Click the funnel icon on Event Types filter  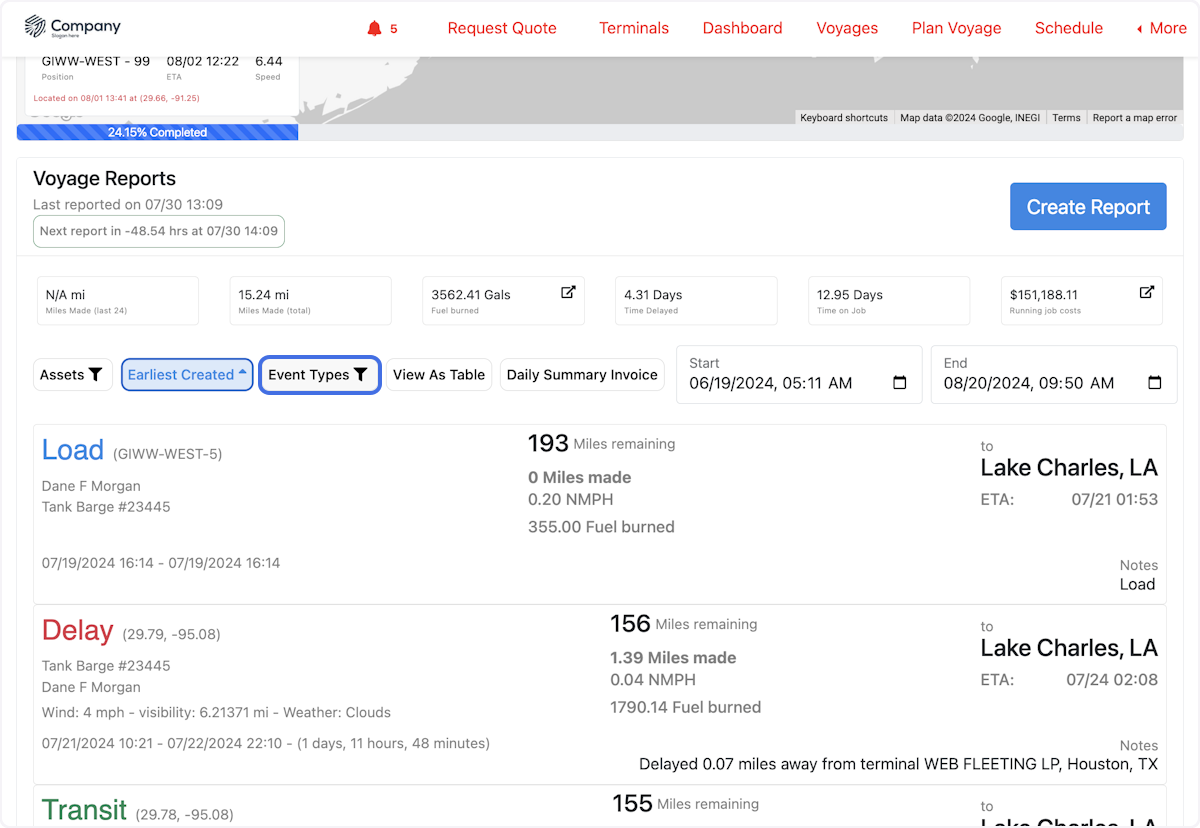(x=362, y=374)
